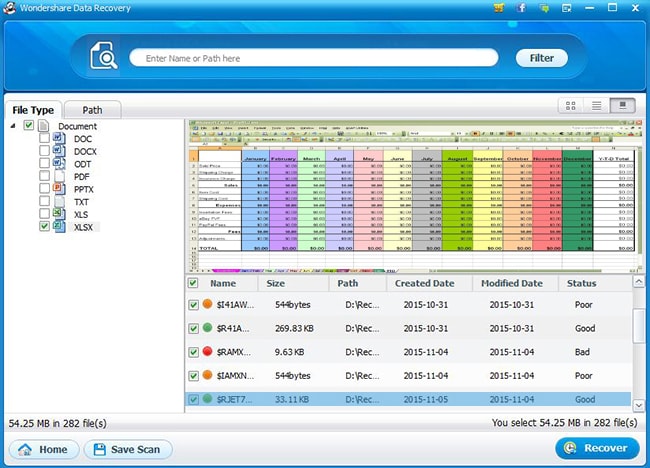The width and height of the screenshot is (650, 468).
Task: Sort by the Created Date column
Action: [429, 283]
